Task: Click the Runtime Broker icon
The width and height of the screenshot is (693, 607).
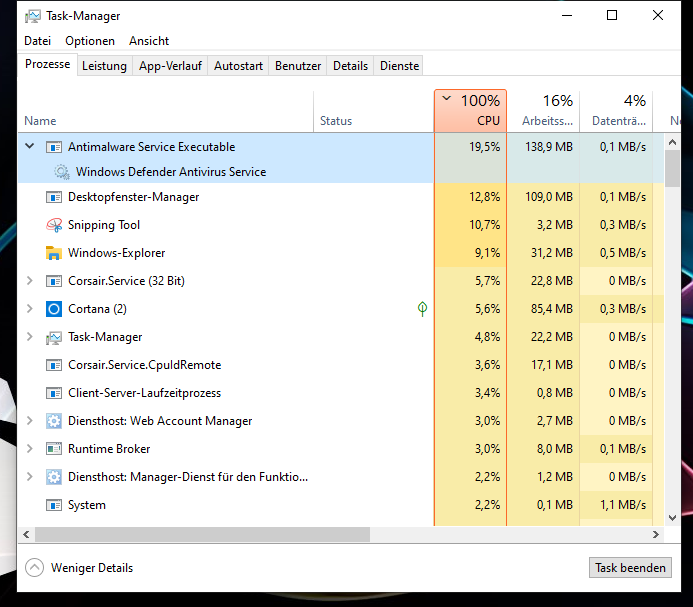Action: tap(54, 449)
